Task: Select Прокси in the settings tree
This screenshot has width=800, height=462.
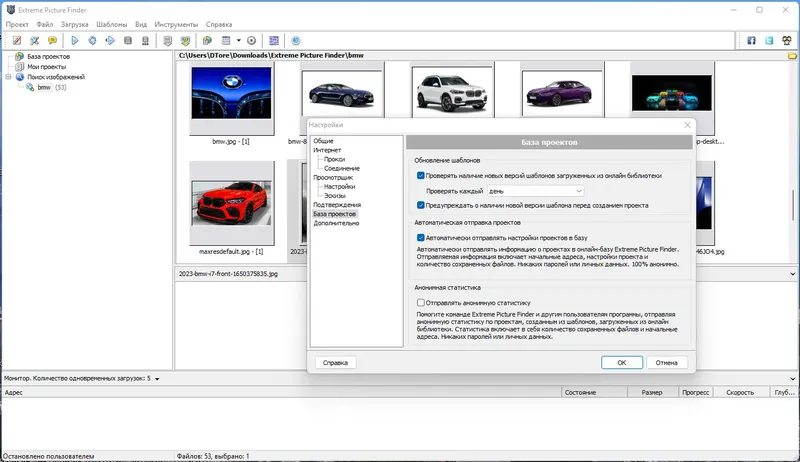Action: [x=335, y=159]
